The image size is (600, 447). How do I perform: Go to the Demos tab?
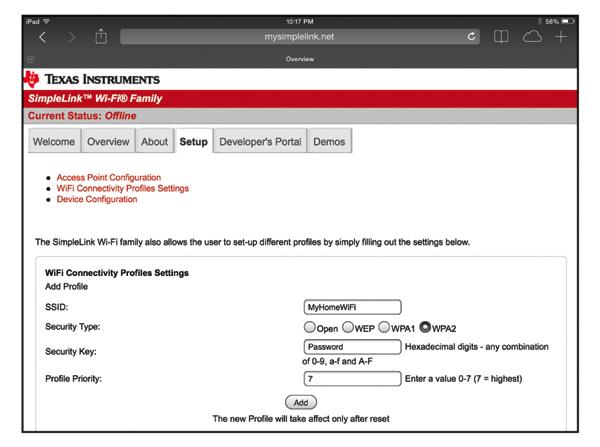(x=329, y=141)
